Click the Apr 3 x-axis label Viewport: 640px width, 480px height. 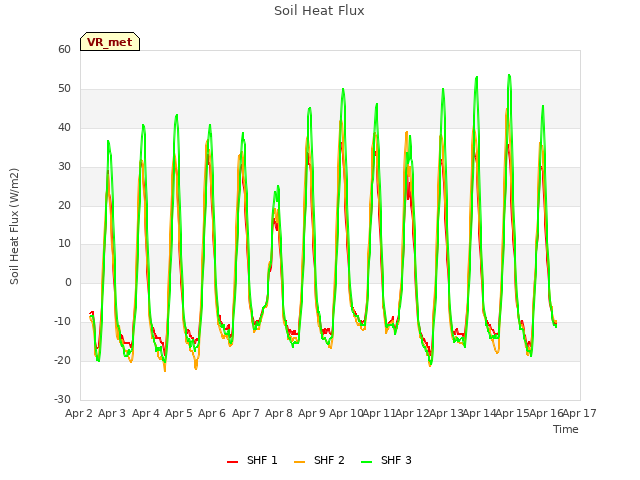pyautogui.click(x=112, y=413)
